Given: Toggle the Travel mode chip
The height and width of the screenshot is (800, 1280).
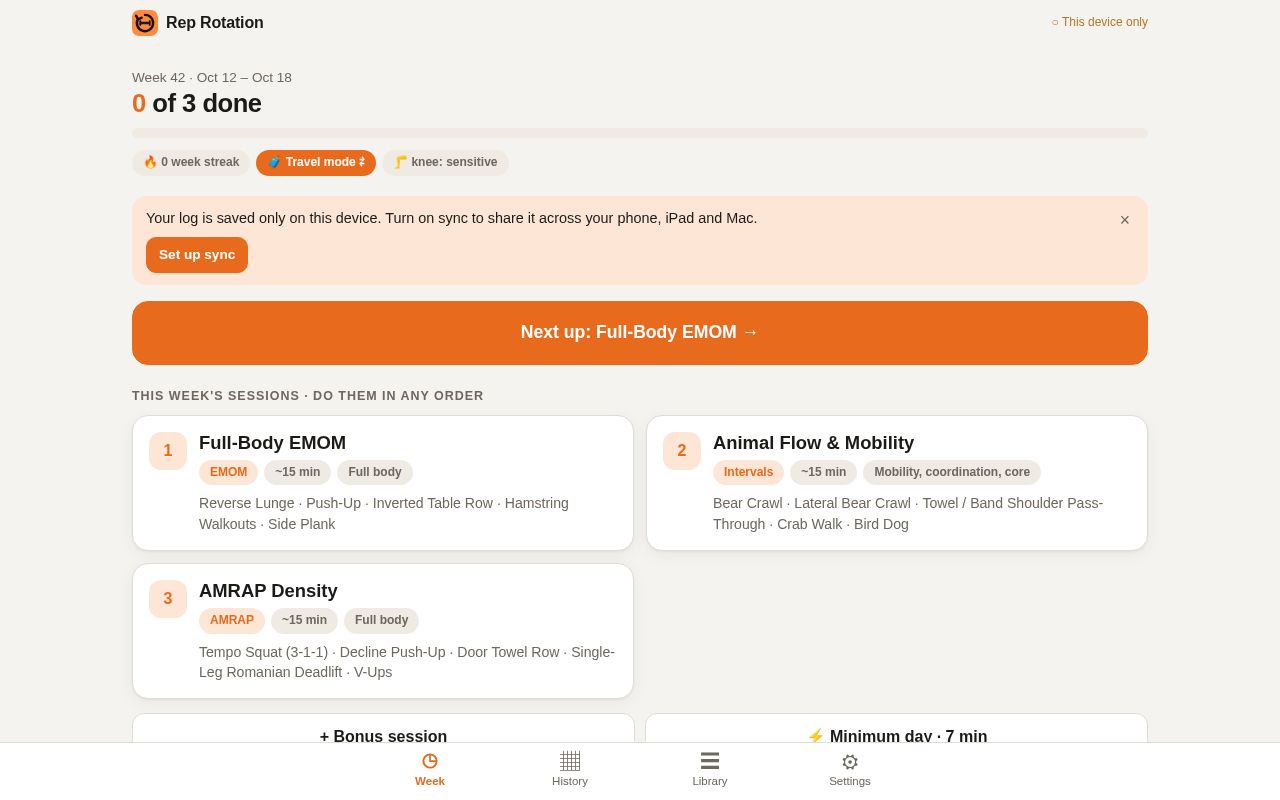Looking at the screenshot, I should coord(316,163).
